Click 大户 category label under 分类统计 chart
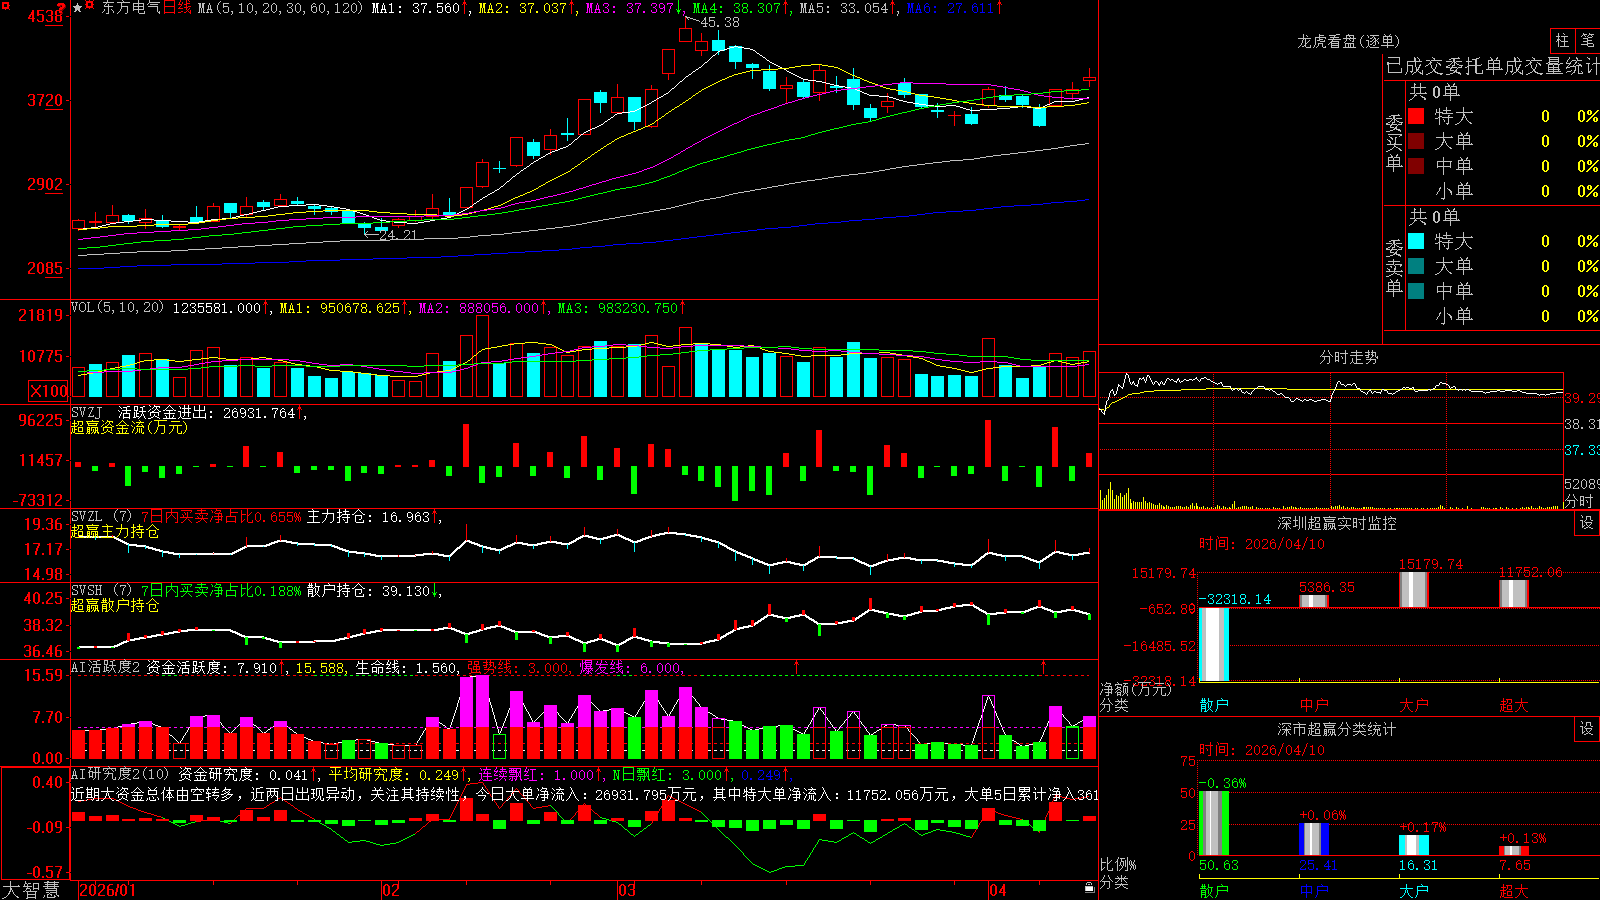This screenshot has height=900, width=1600. [x=1414, y=891]
